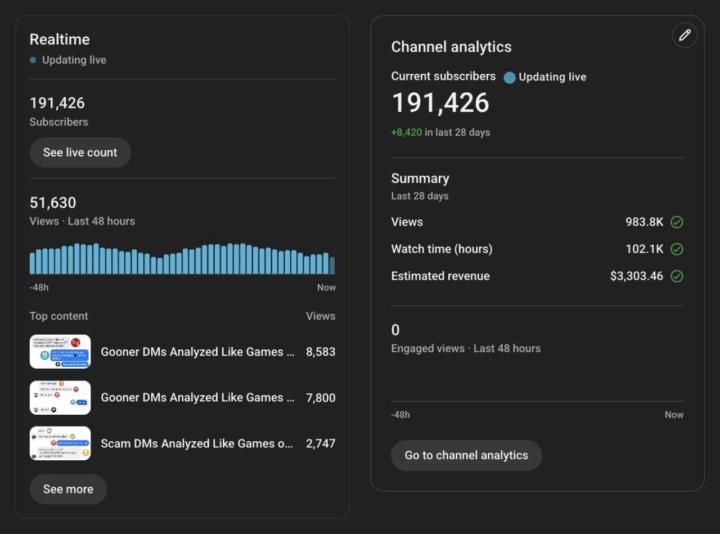The height and width of the screenshot is (534, 720).
Task: Click the Top content heading
Action: click(58, 316)
